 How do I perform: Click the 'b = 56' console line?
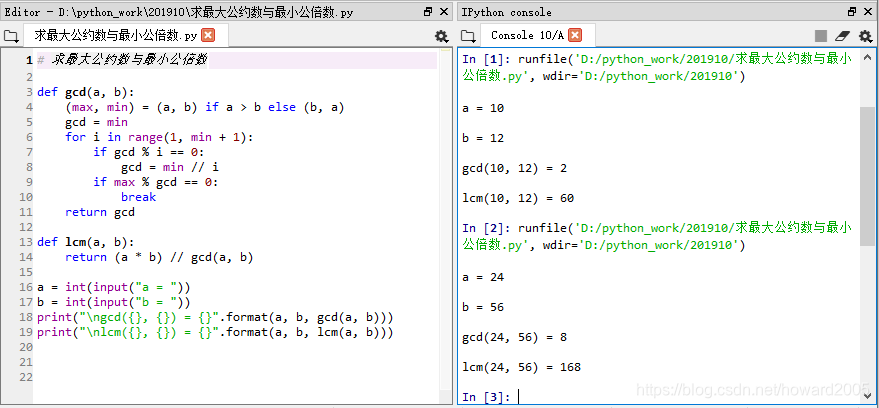(x=483, y=308)
